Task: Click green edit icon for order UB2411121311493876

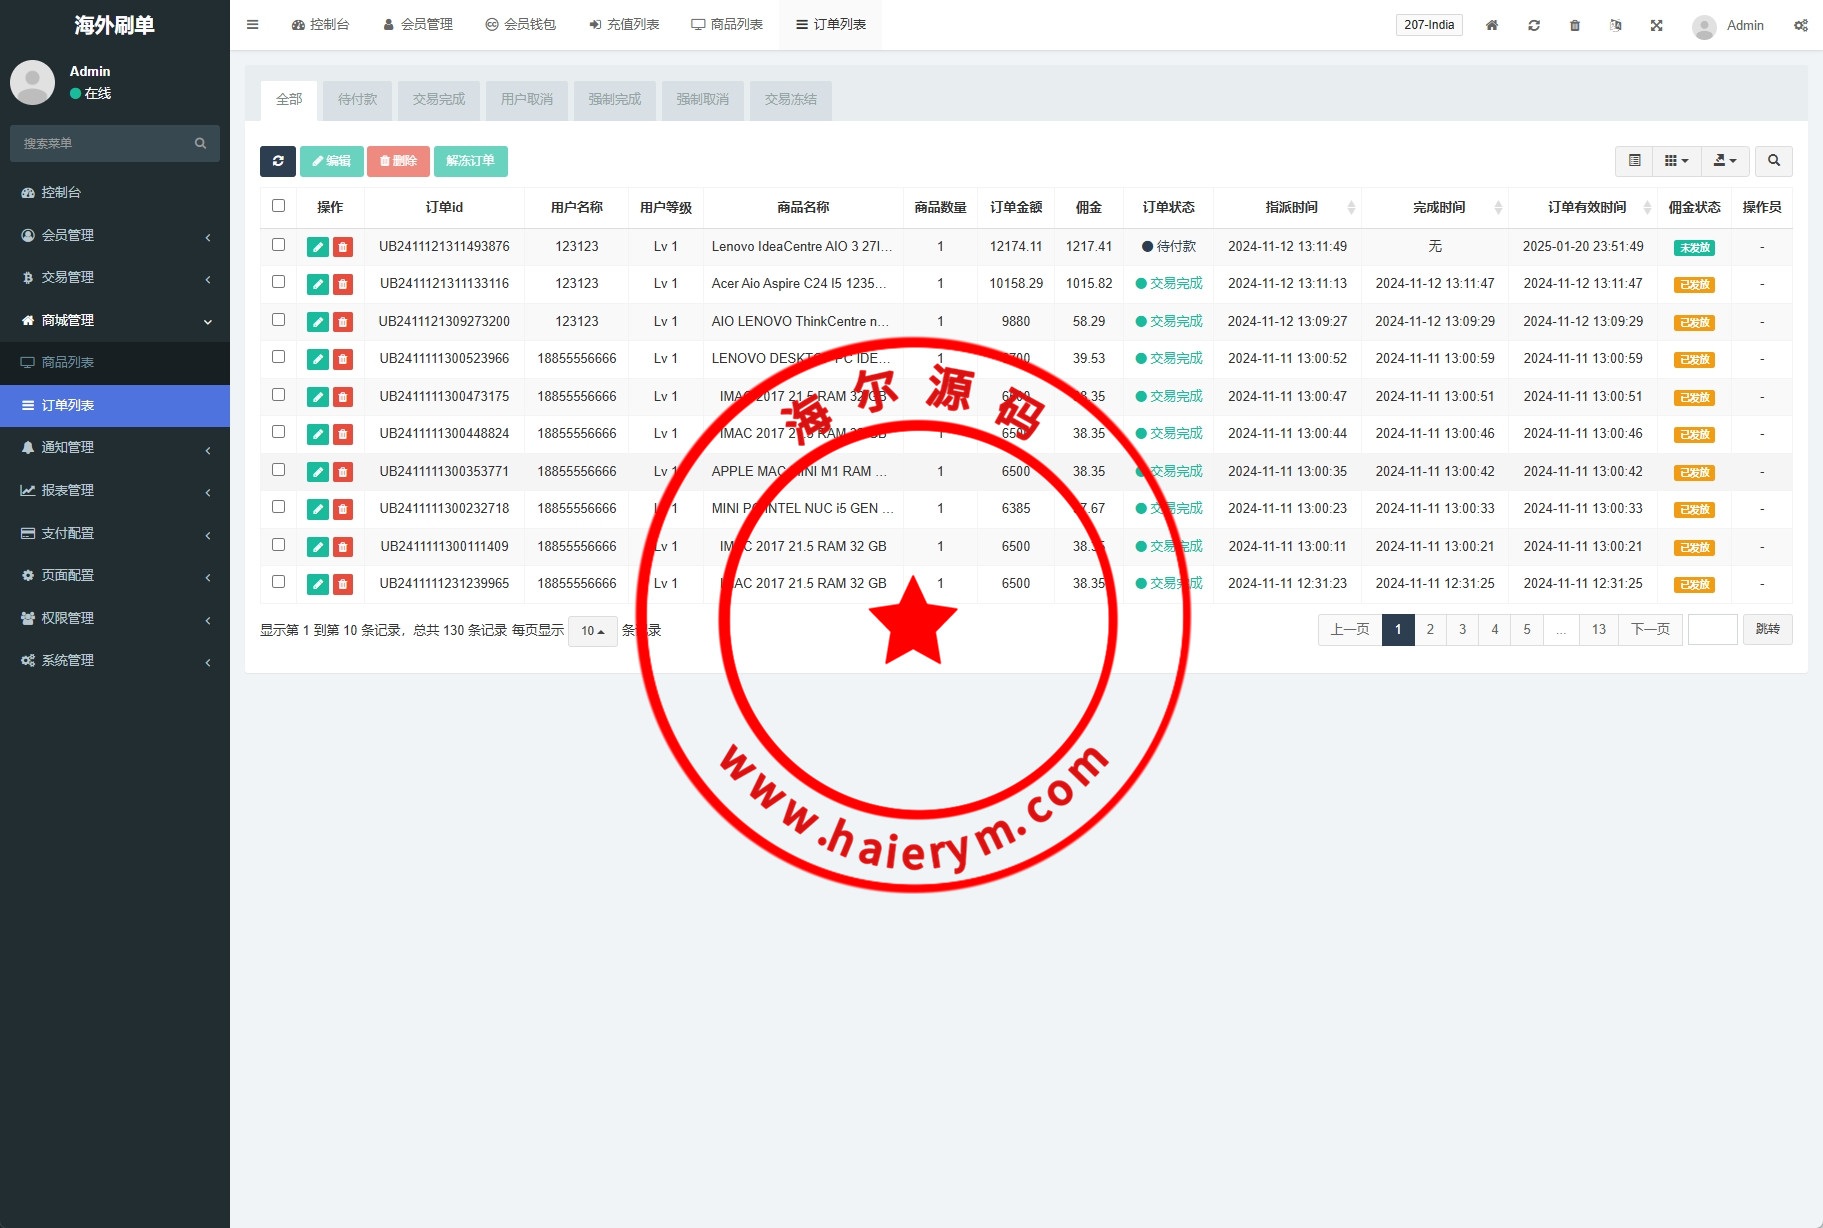Action: [318, 247]
